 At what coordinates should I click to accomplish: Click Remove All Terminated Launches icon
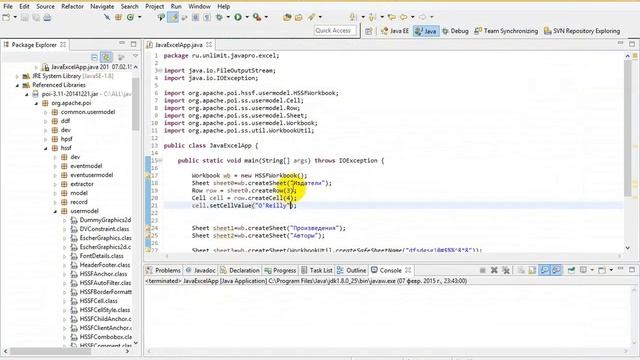pos(506,270)
